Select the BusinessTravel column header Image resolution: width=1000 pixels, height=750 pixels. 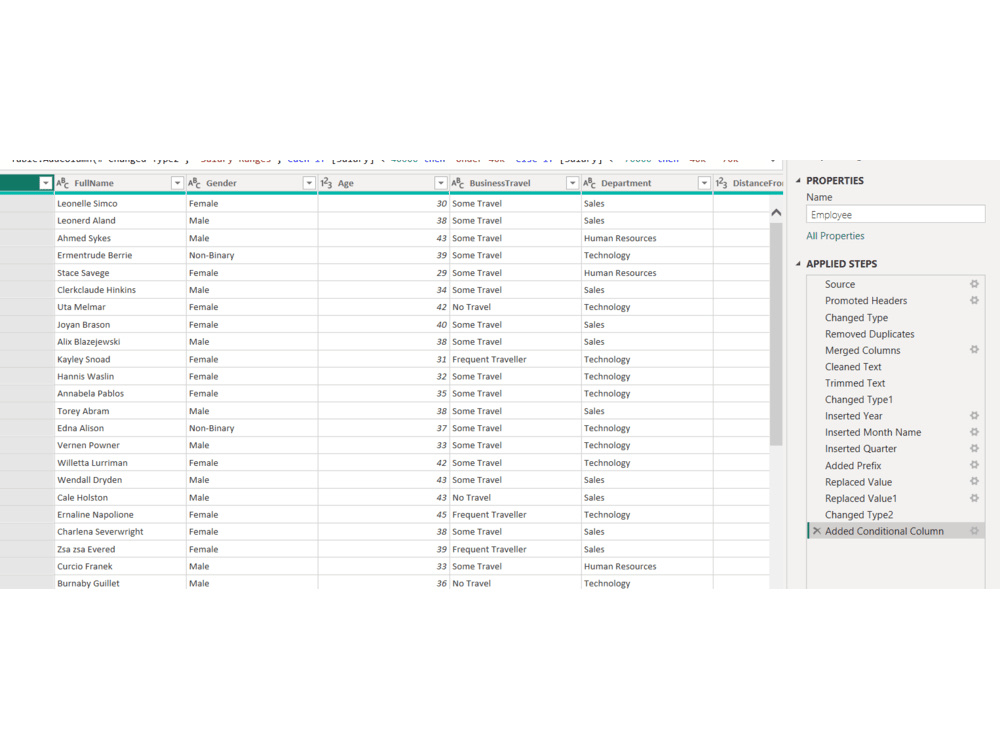499,183
